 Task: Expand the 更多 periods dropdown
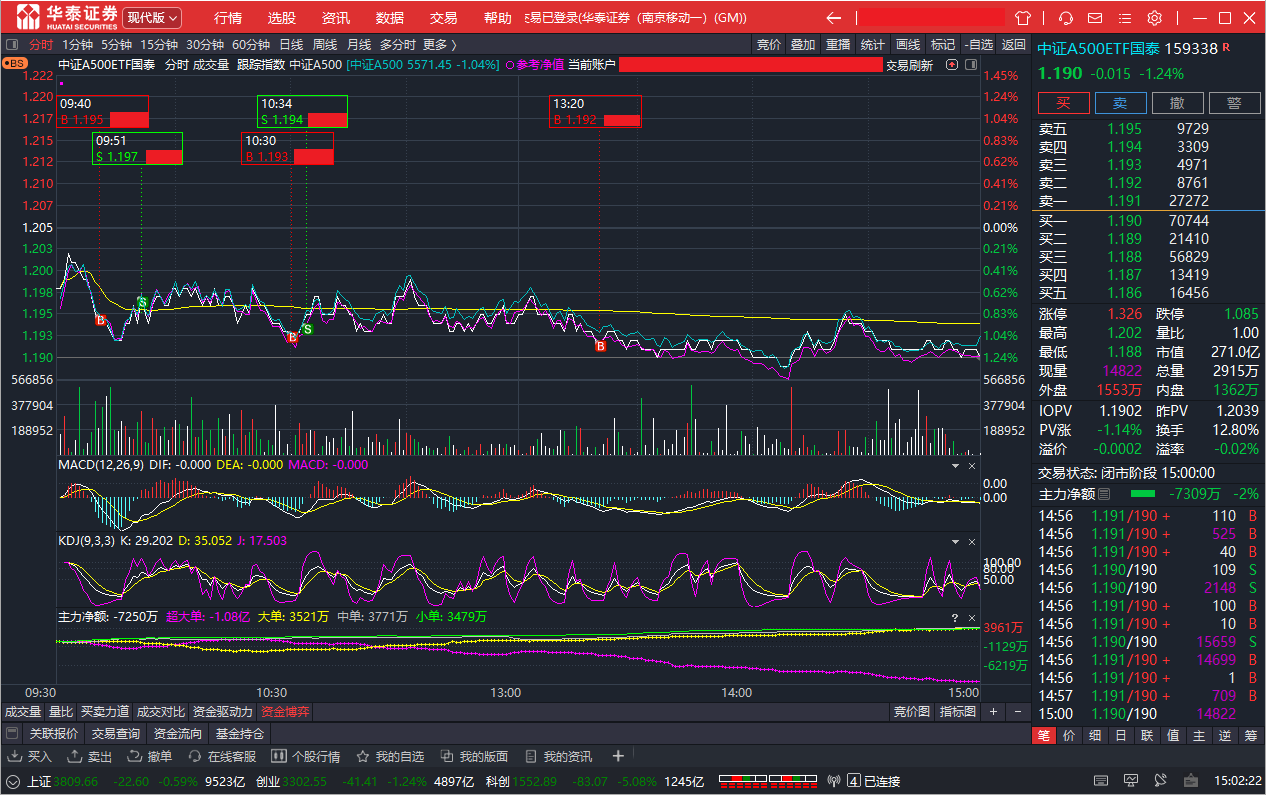(439, 44)
